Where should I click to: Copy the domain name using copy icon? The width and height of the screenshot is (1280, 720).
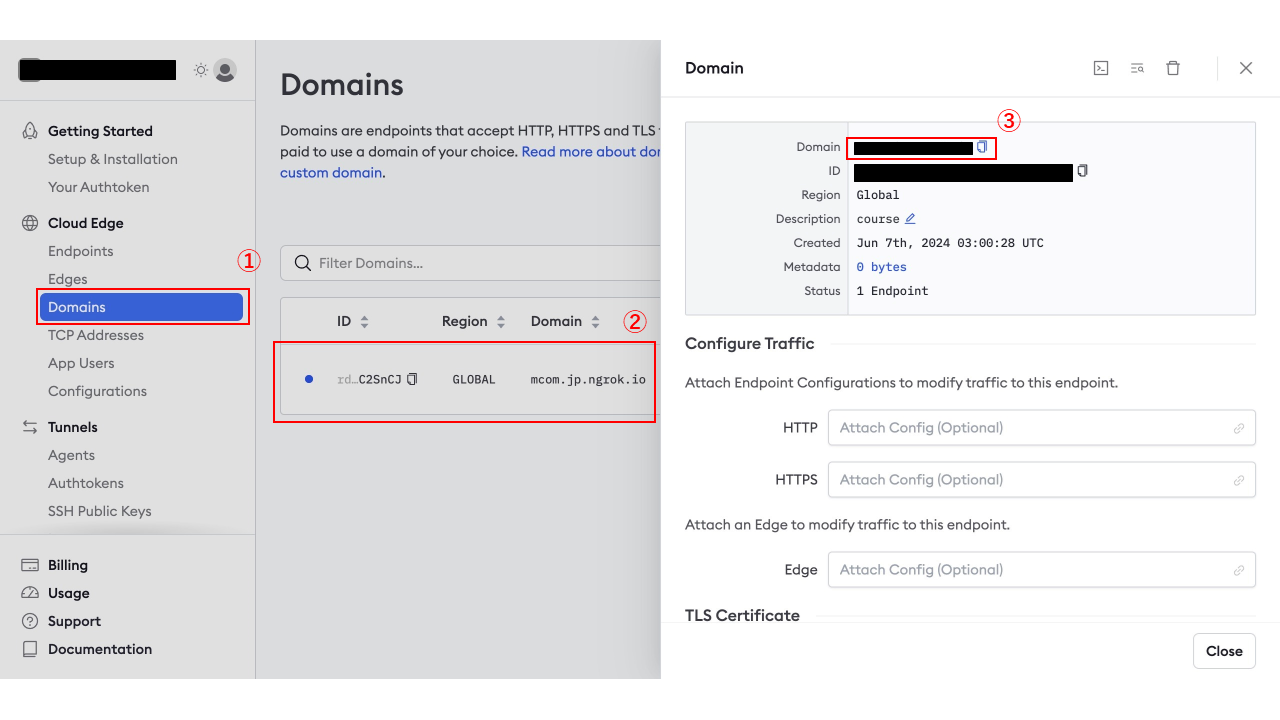click(x=982, y=147)
